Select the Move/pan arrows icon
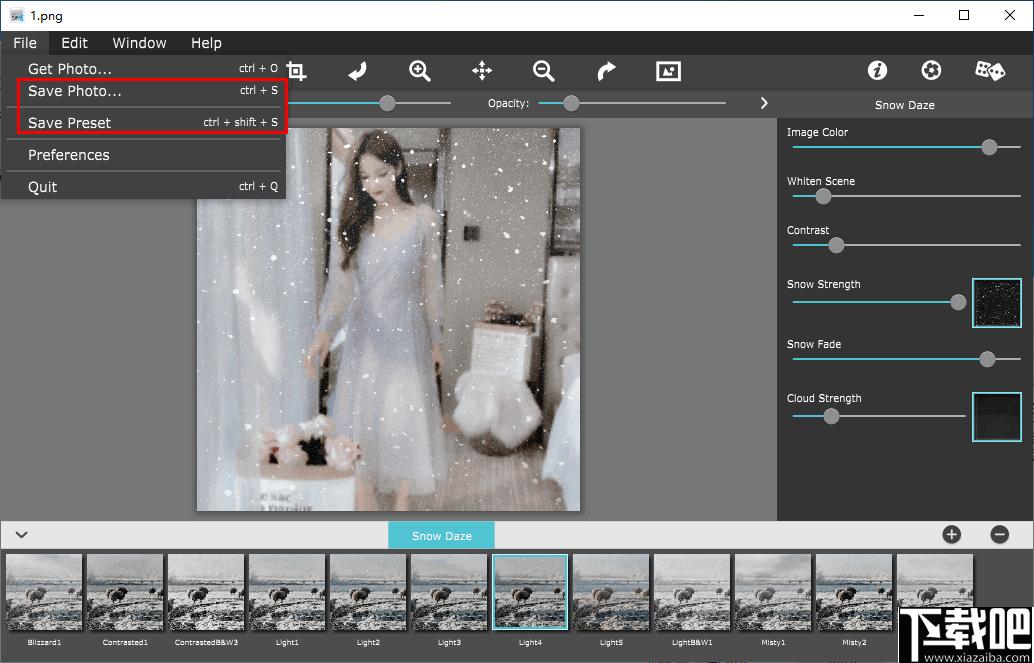 click(x=482, y=71)
